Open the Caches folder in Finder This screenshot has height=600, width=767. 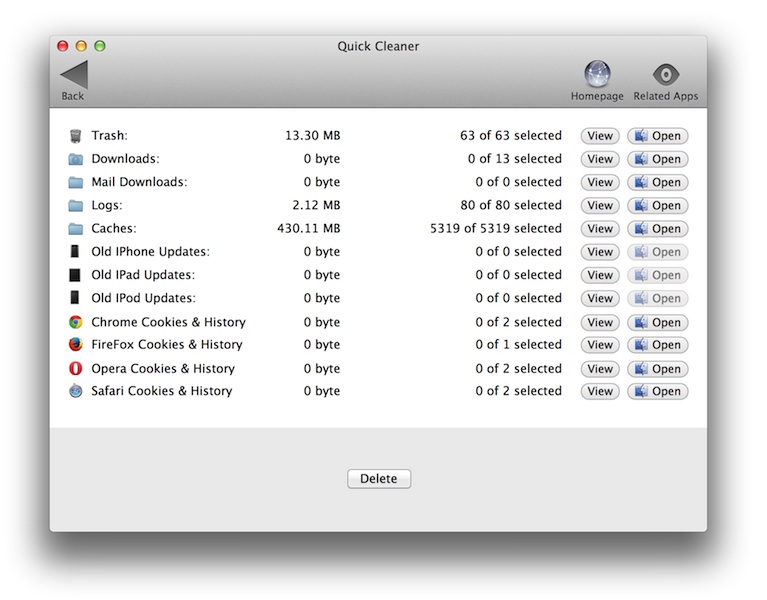pyautogui.click(x=658, y=229)
